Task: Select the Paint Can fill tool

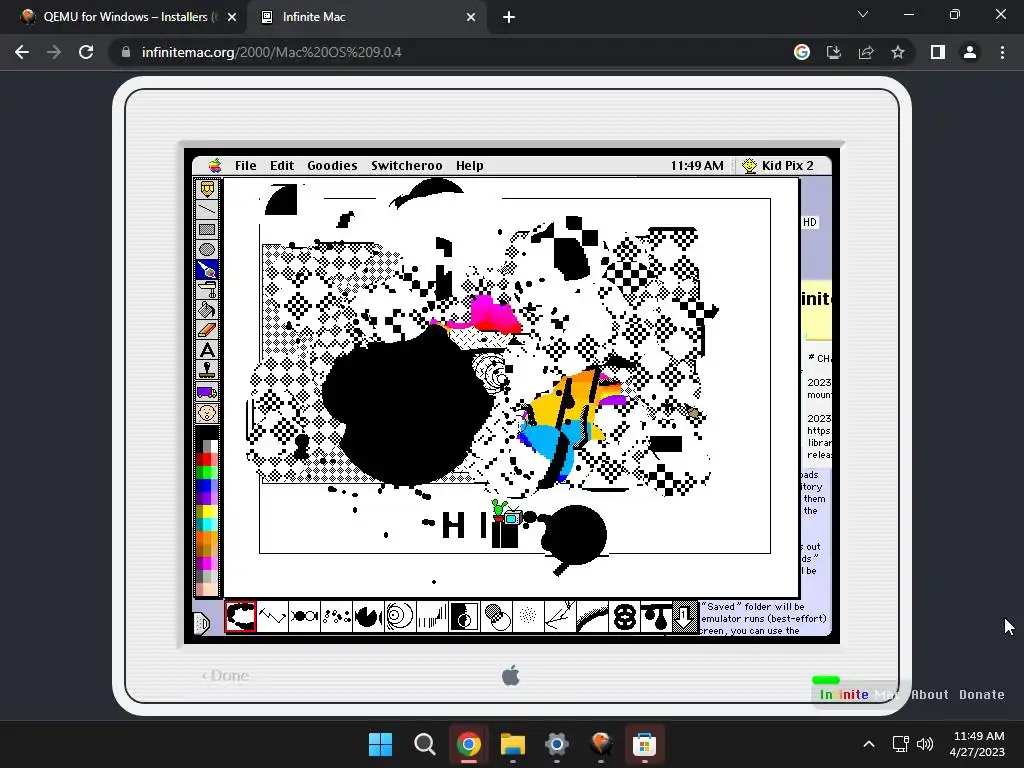Action: click(207, 310)
